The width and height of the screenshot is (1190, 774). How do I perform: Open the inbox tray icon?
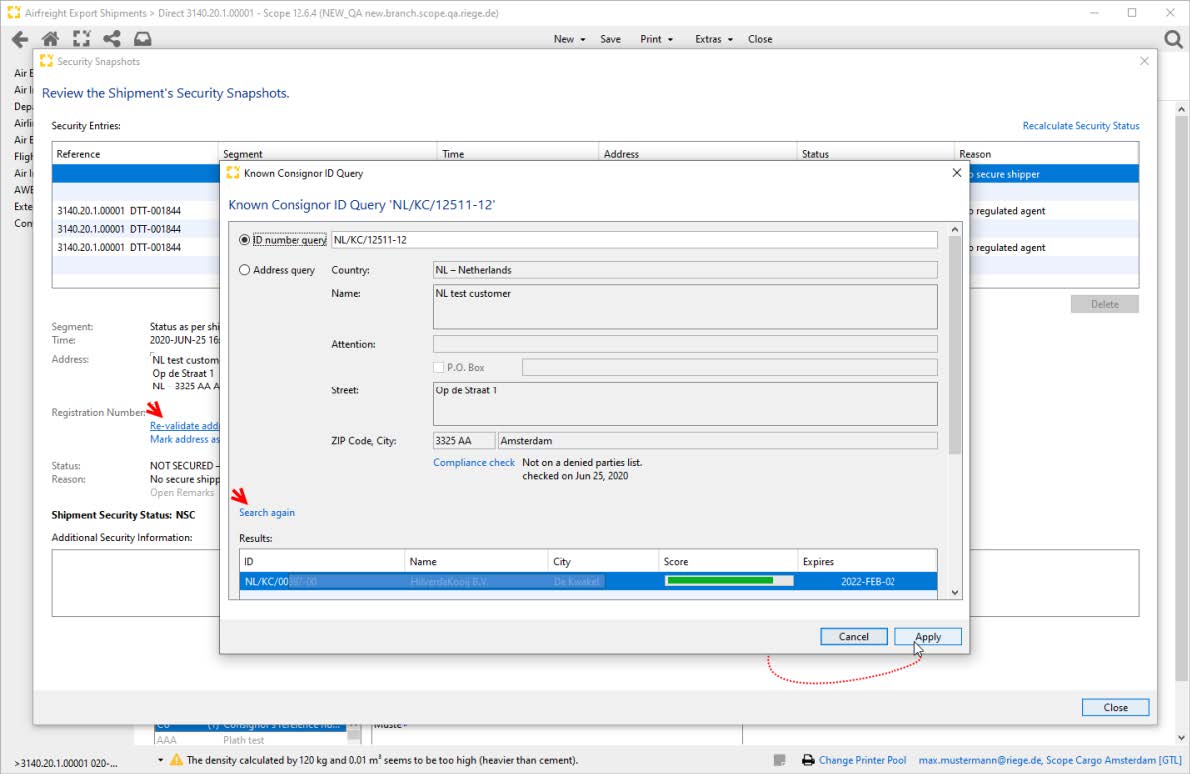pyautogui.click(x=143, y=39)
